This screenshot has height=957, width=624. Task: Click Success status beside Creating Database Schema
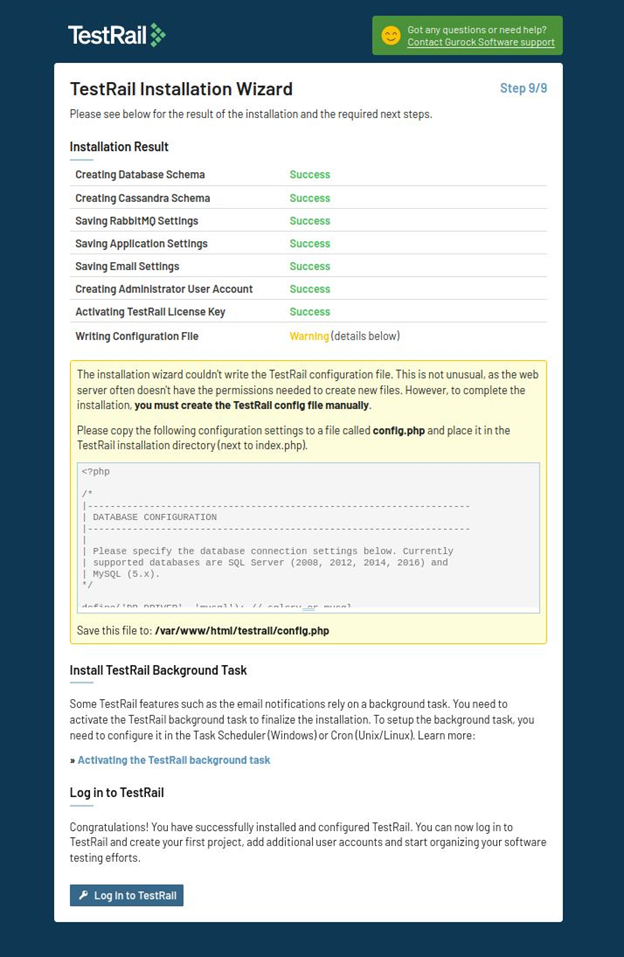pos(309,175)
